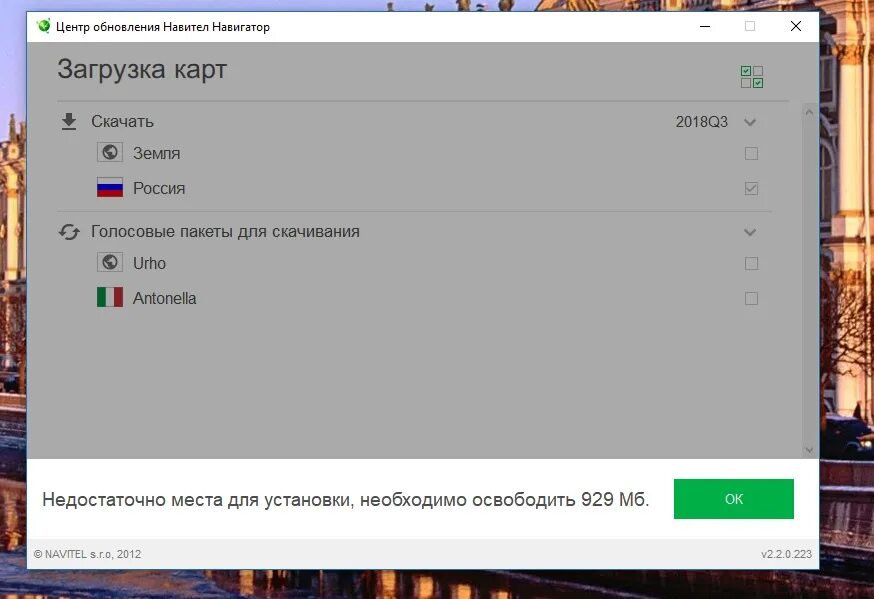This screenshot has height=599, width=874.
Task: Close the Navitel update center window
Action: [x=796, y=26]
